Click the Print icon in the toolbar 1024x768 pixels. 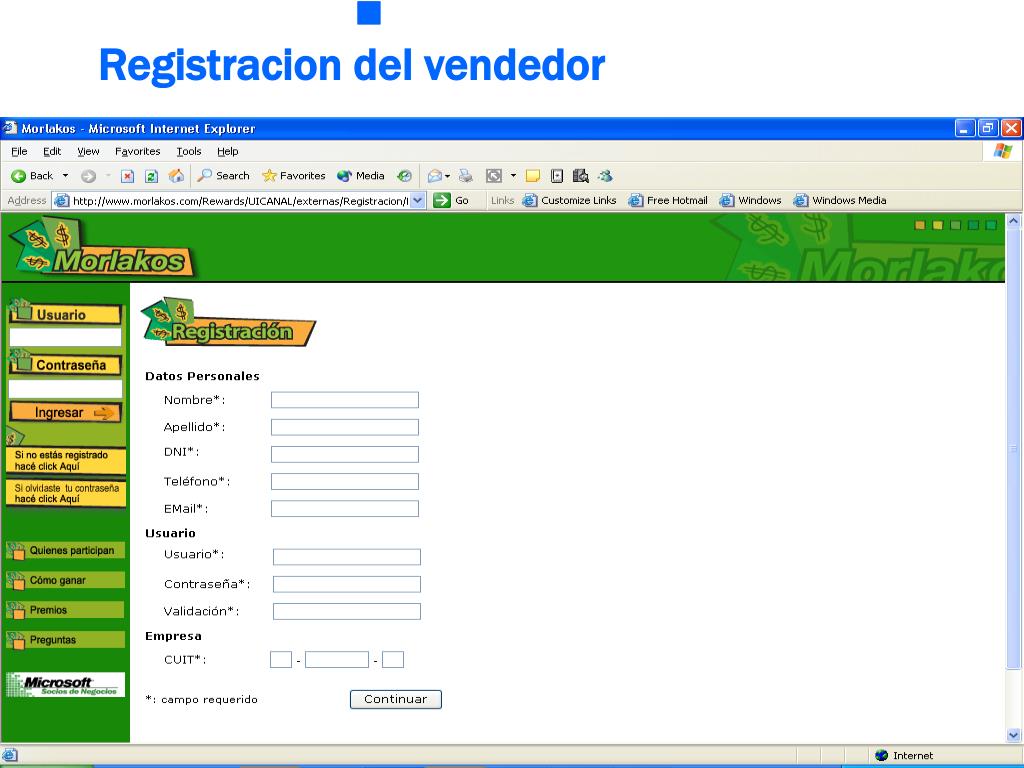[466, 176]
